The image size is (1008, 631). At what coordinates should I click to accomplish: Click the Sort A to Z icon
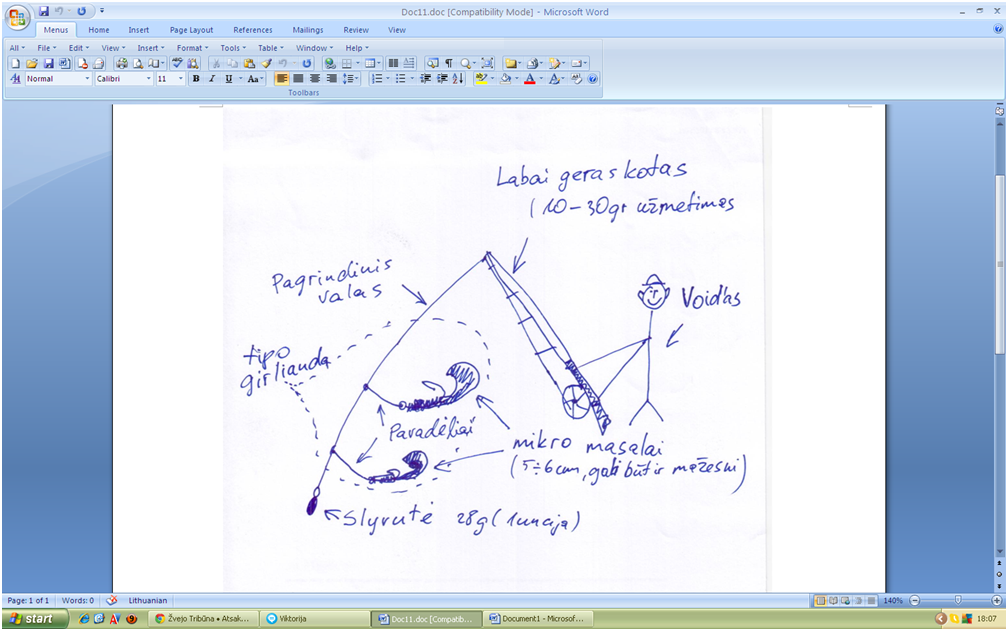(x=458, y=78)
